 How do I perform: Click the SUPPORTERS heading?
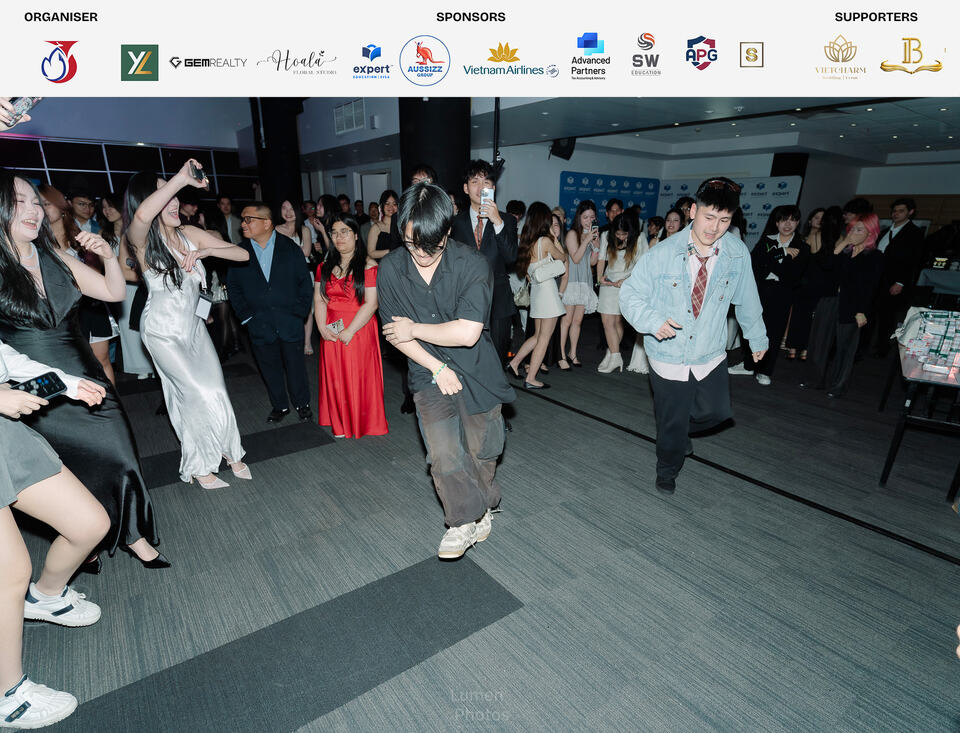876,17
